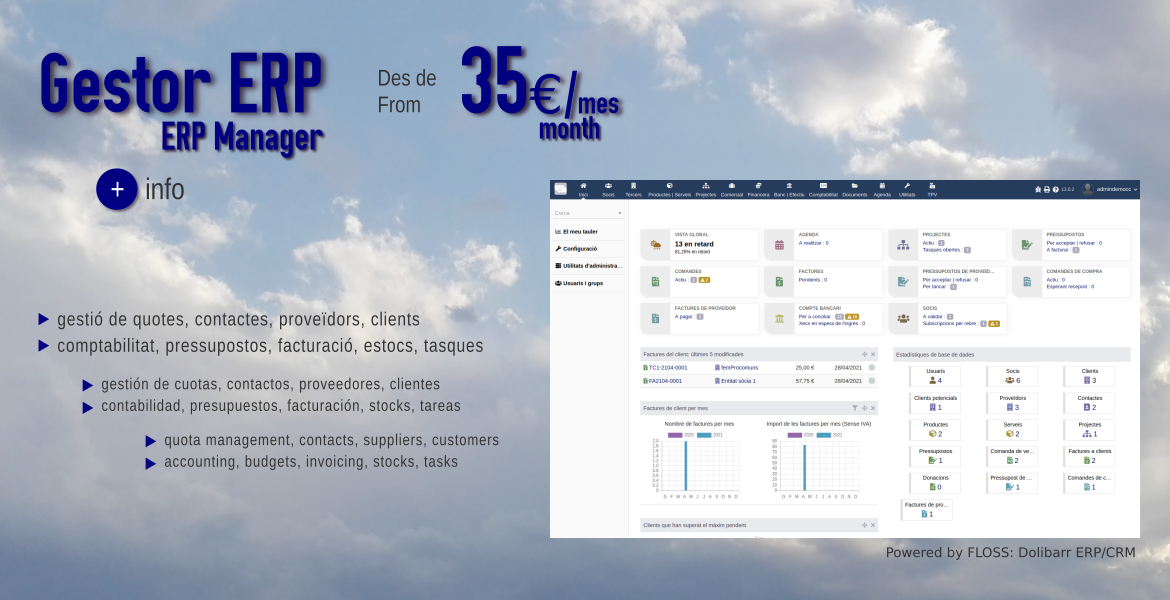Open the Cerca search dropdown
Viewport: 1170px width, 600px height.
tap(588, 213)
